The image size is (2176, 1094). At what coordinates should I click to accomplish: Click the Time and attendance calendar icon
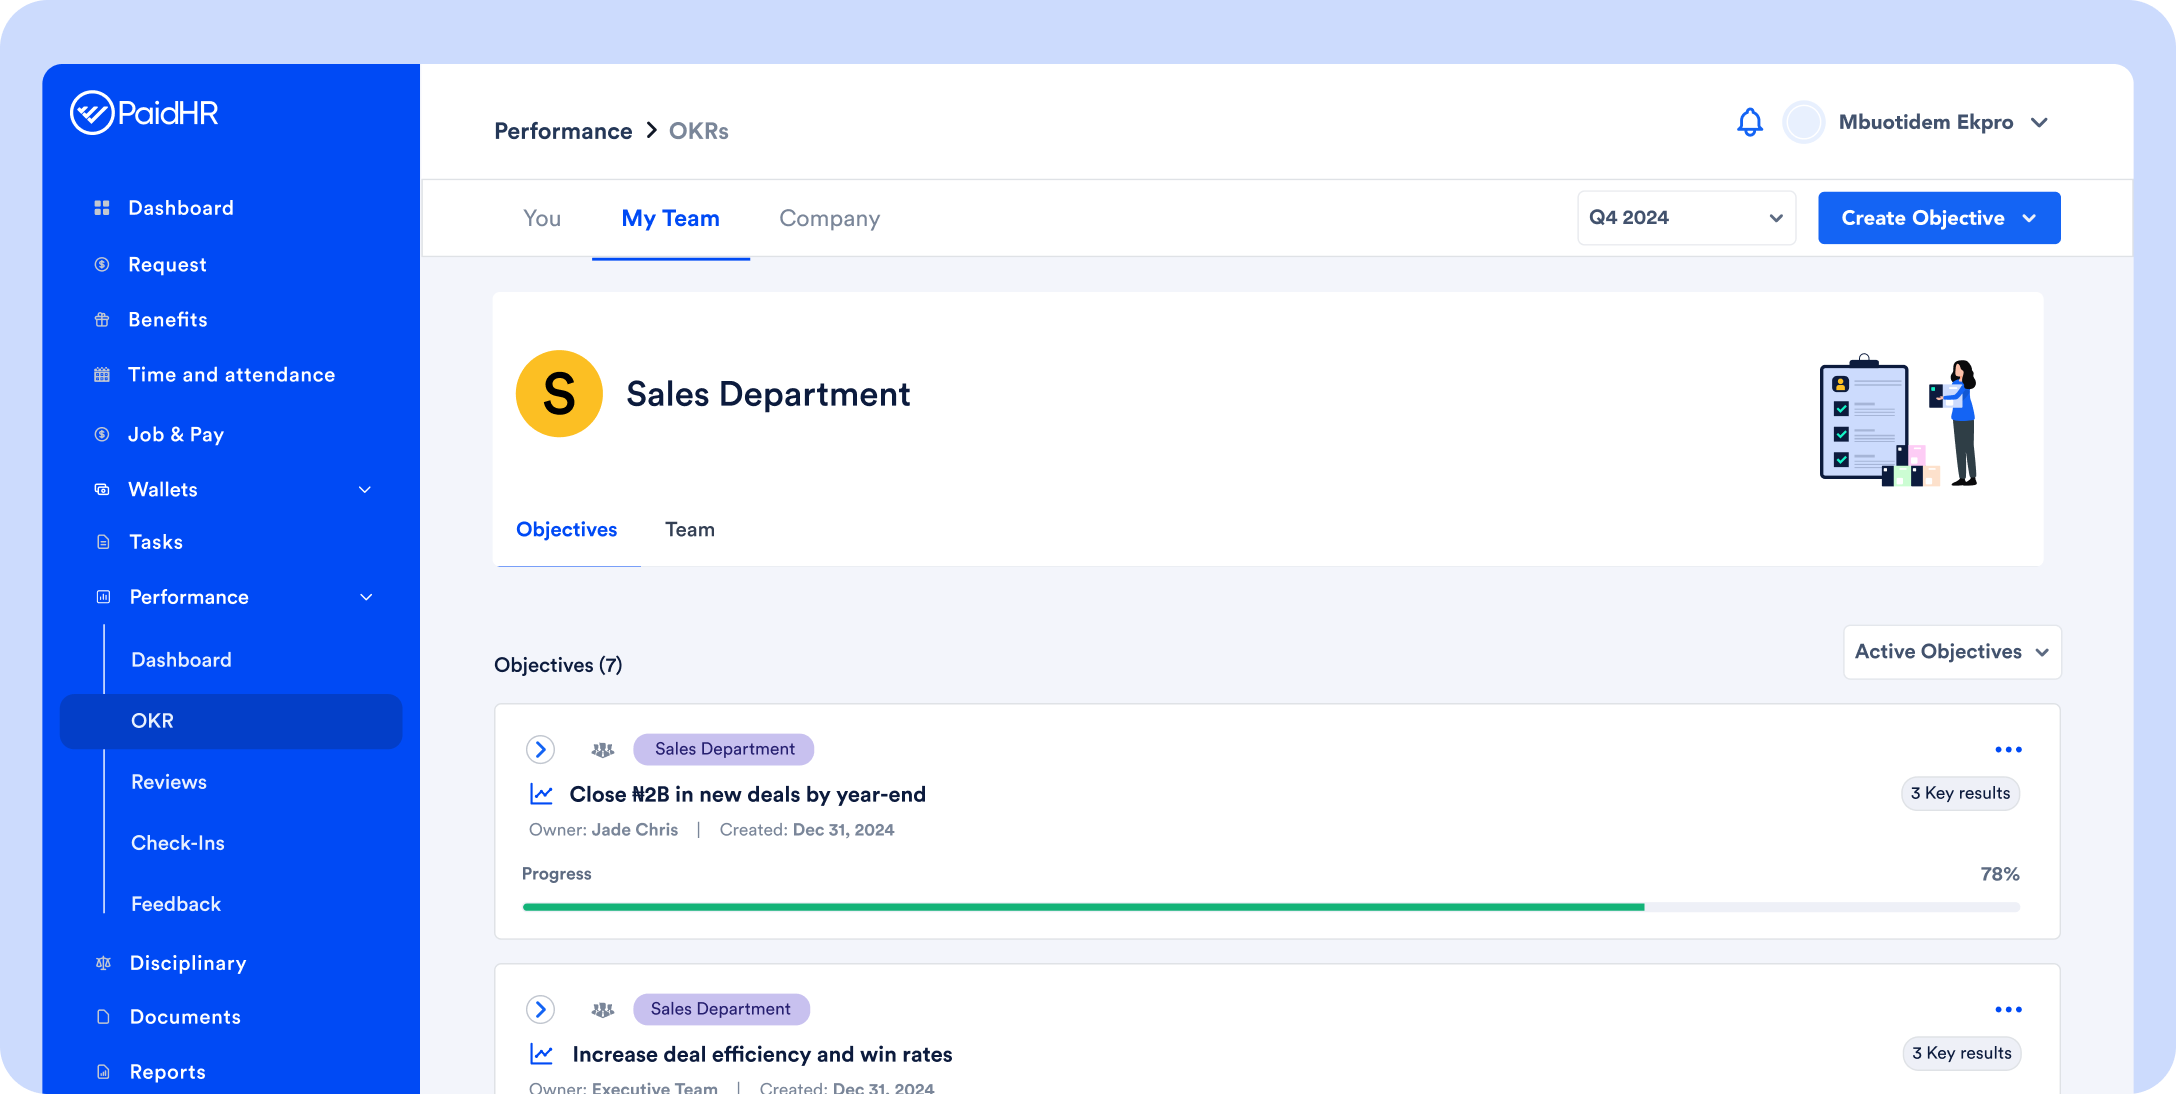tap(102, 375)
